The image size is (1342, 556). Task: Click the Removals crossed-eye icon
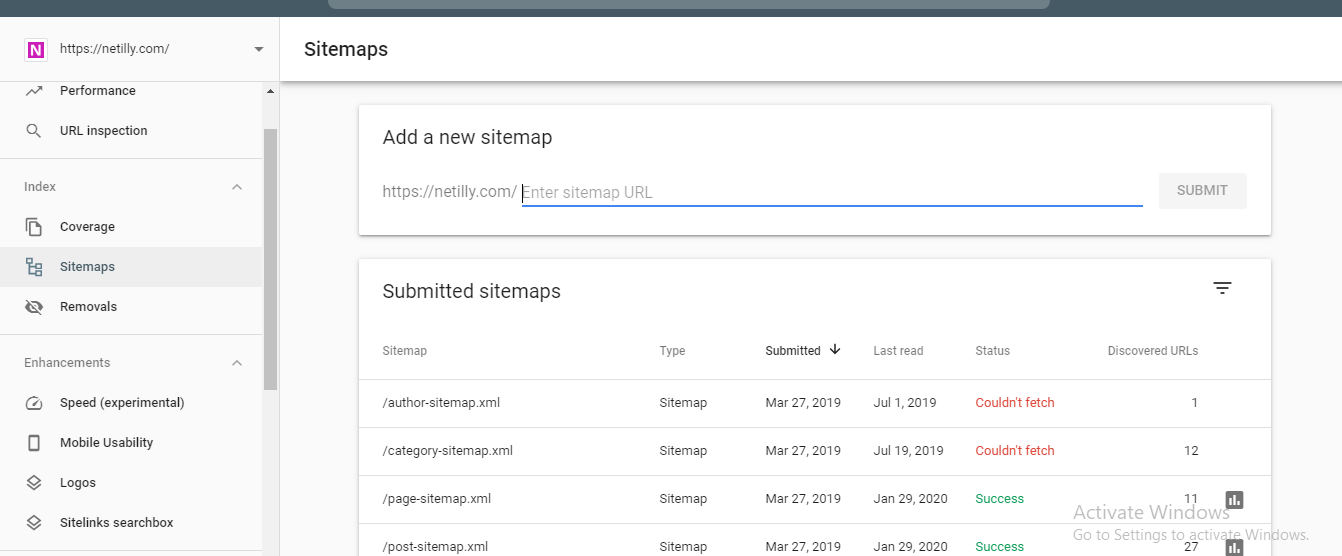coord(34,307)
